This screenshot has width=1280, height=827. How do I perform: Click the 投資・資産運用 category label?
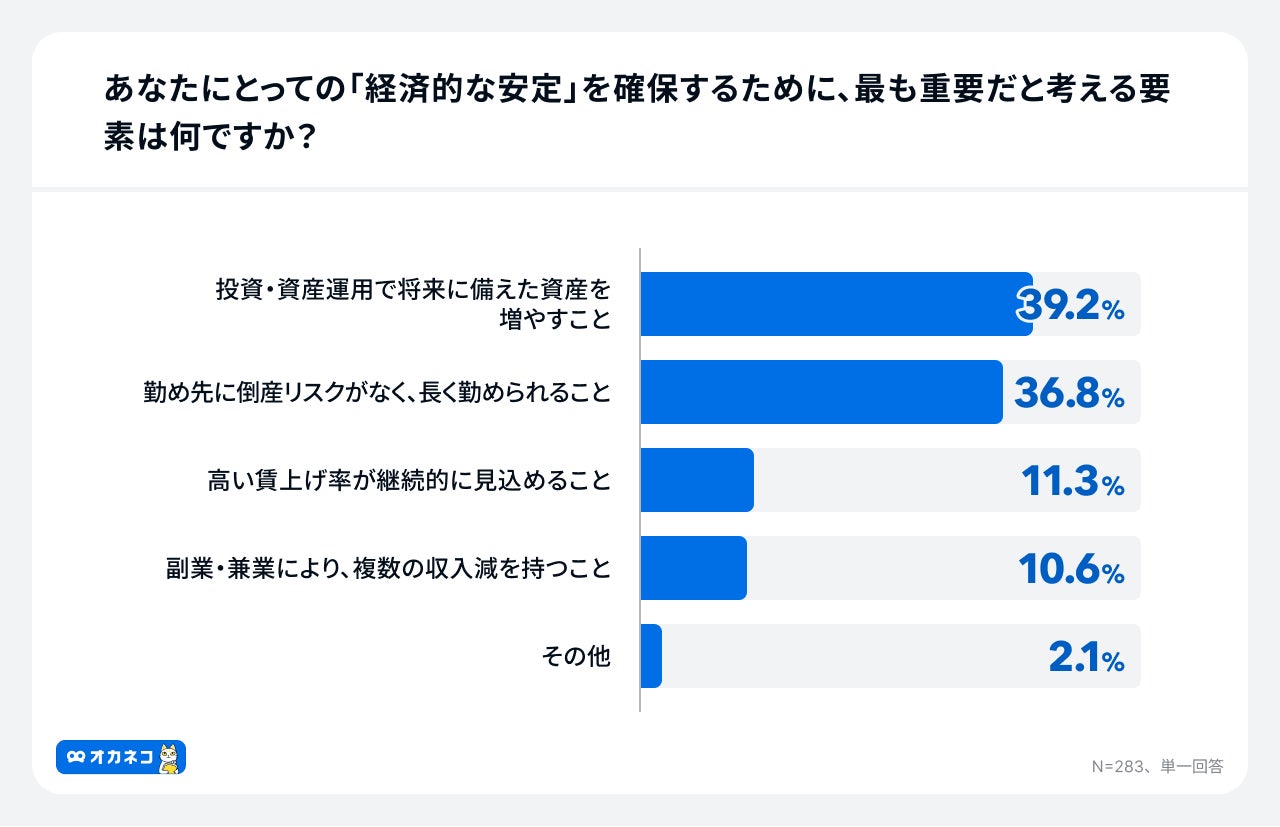(412, 304)
